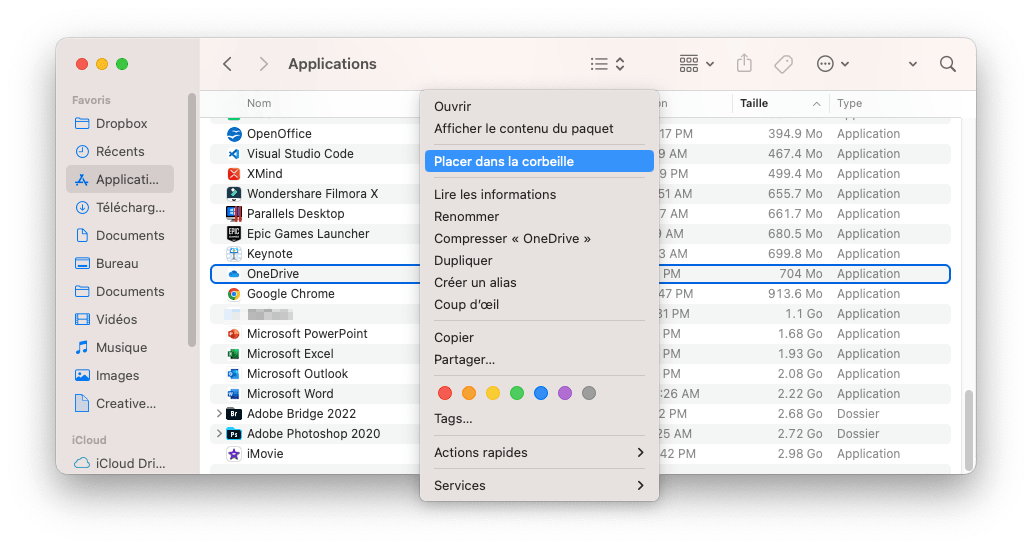Select the Microsoft Outlook row
Viewport: 1032px width, 548px height.
tap(580, 374)
